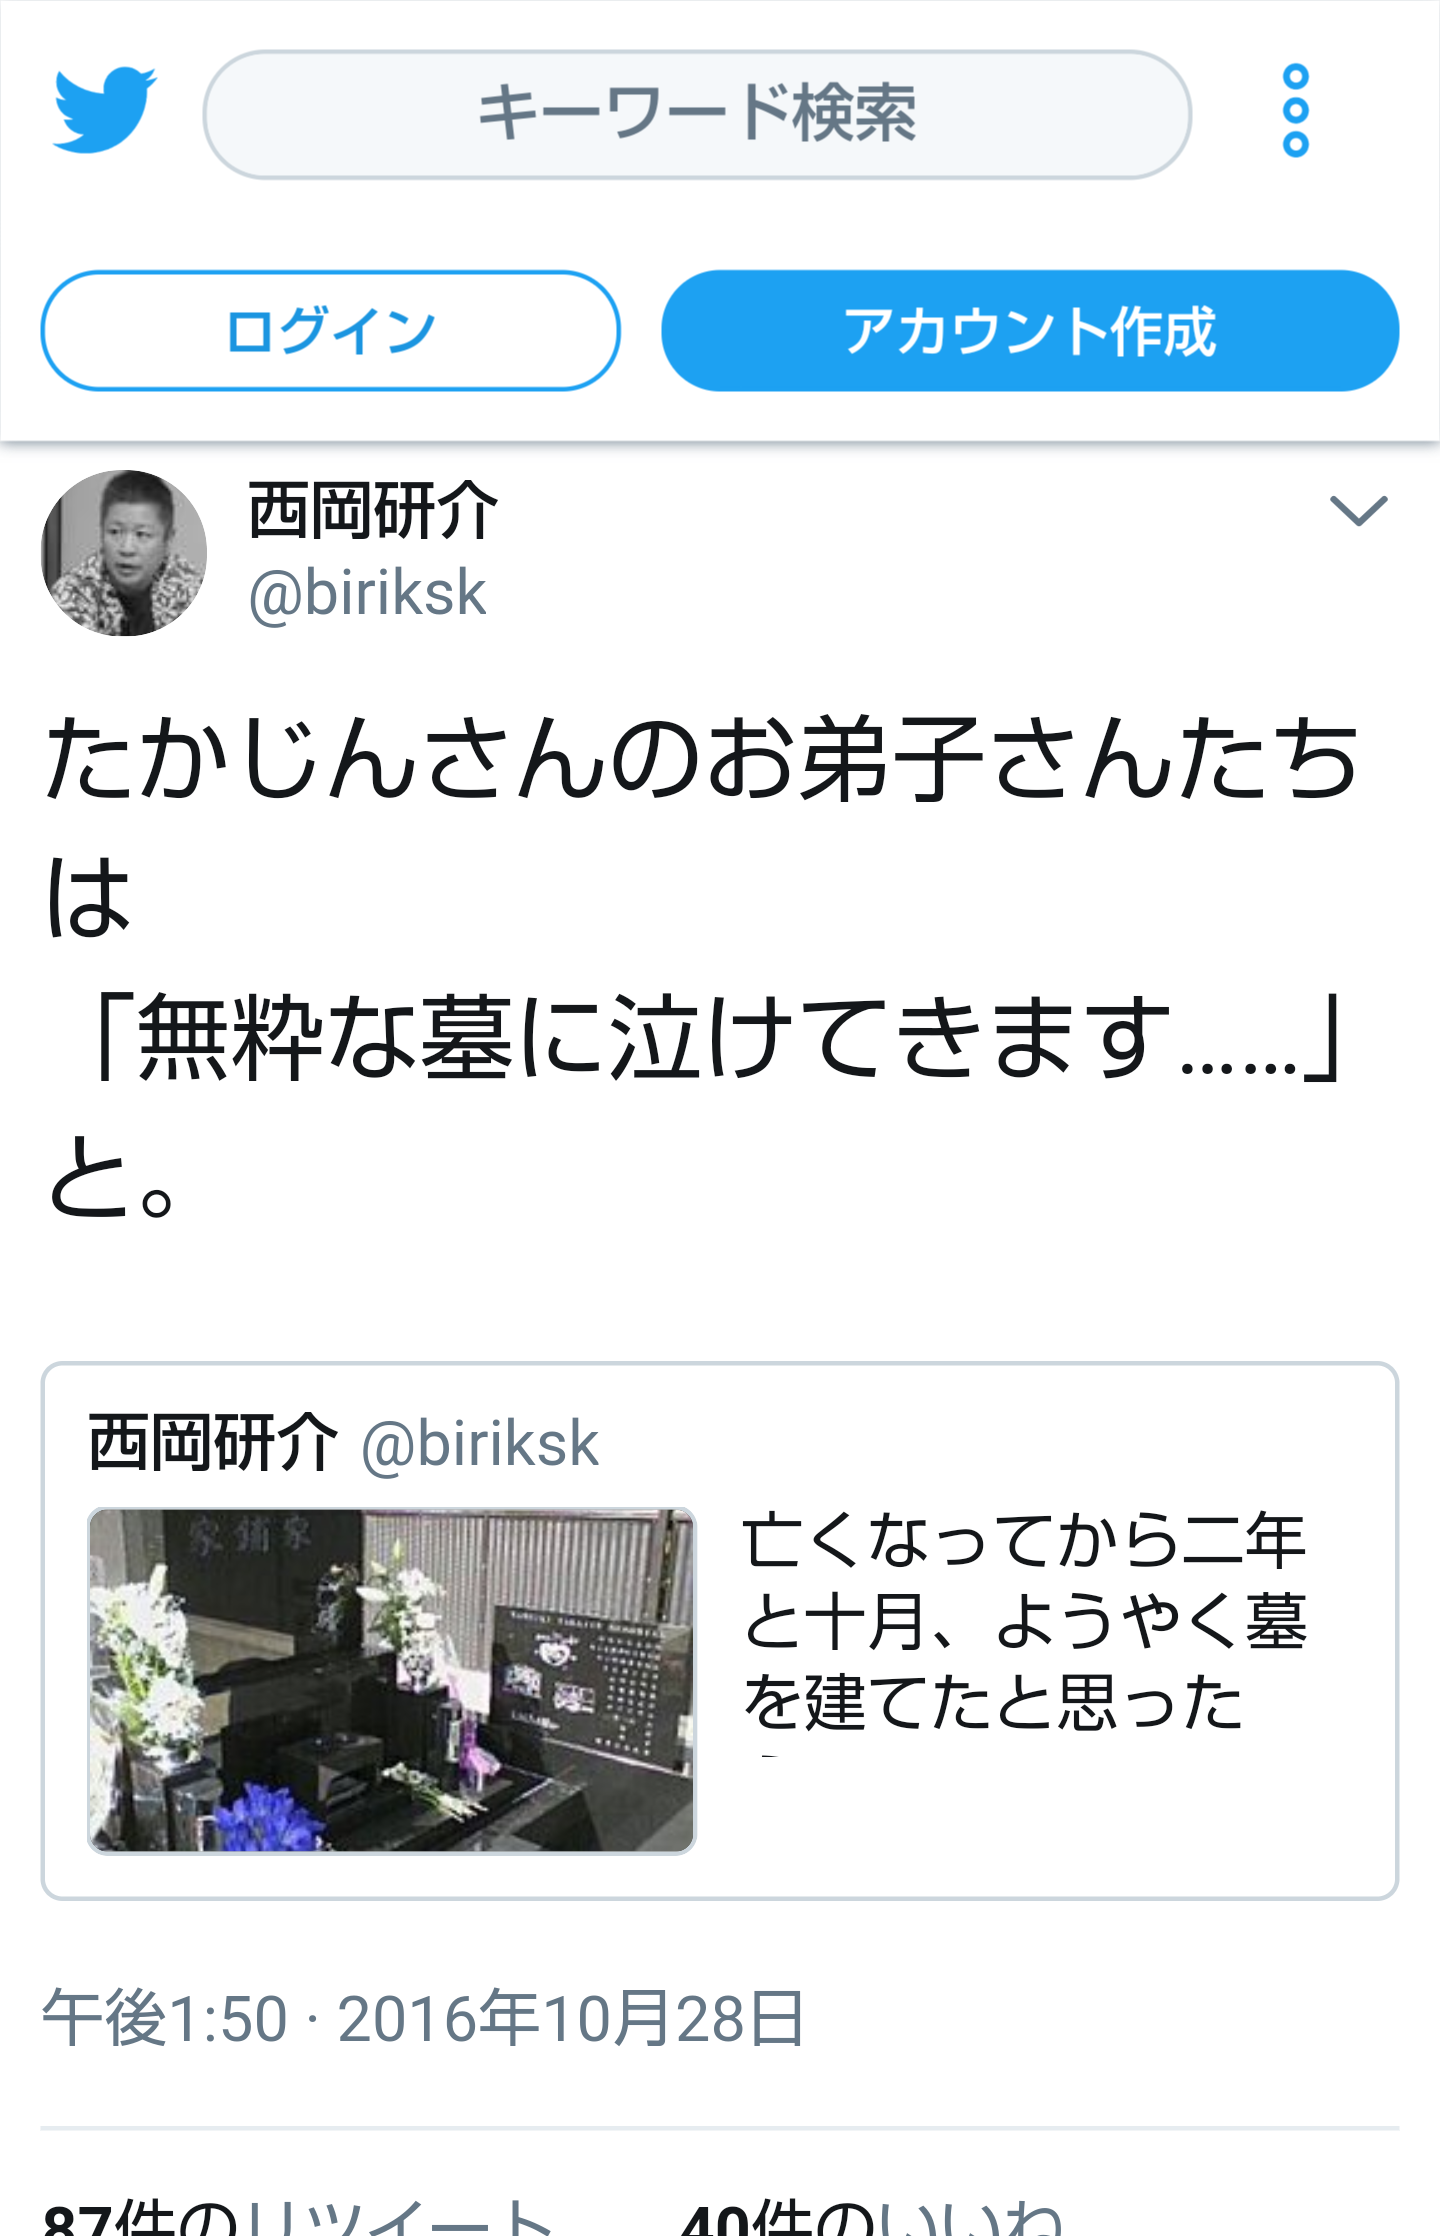This screenshot has width=1440, height=2236.
Task: Open quoted tweet text 亡くなってから二年
Action: [1024, 1540]
